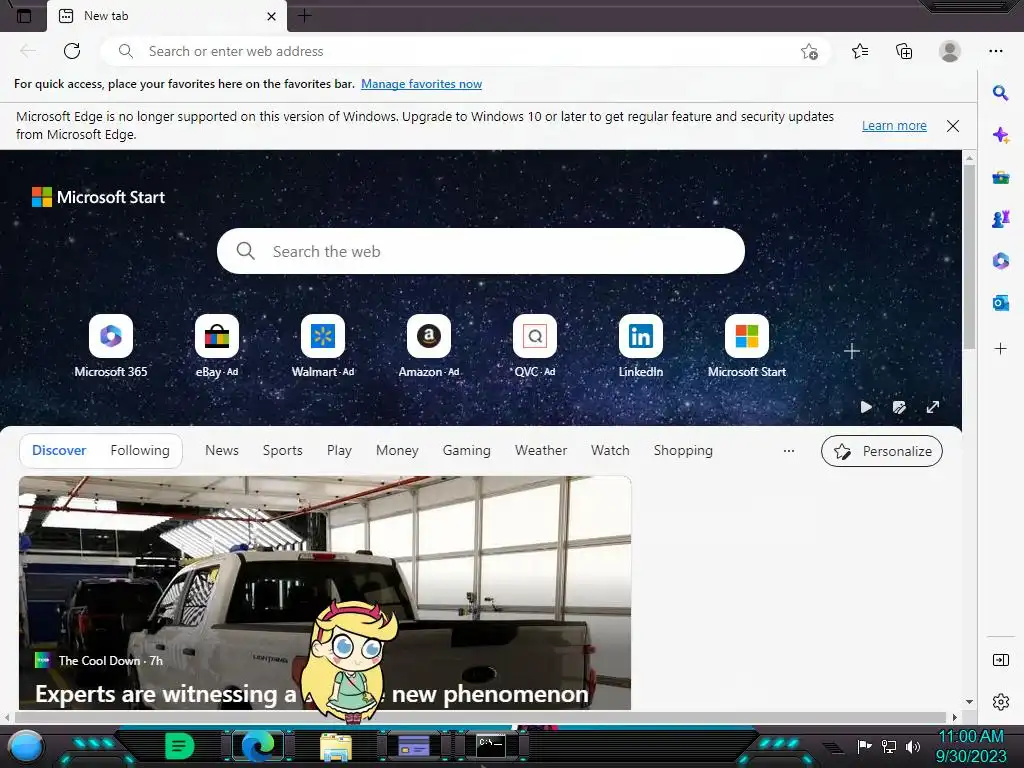Open File Explorer from the taskbar
Image resolution: width=1024 pixels, height=768 pixels.
(x=336, y=747)
